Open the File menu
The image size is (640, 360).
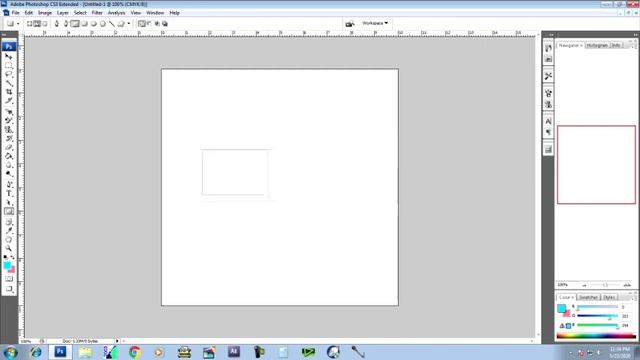(x=16, y=13)
